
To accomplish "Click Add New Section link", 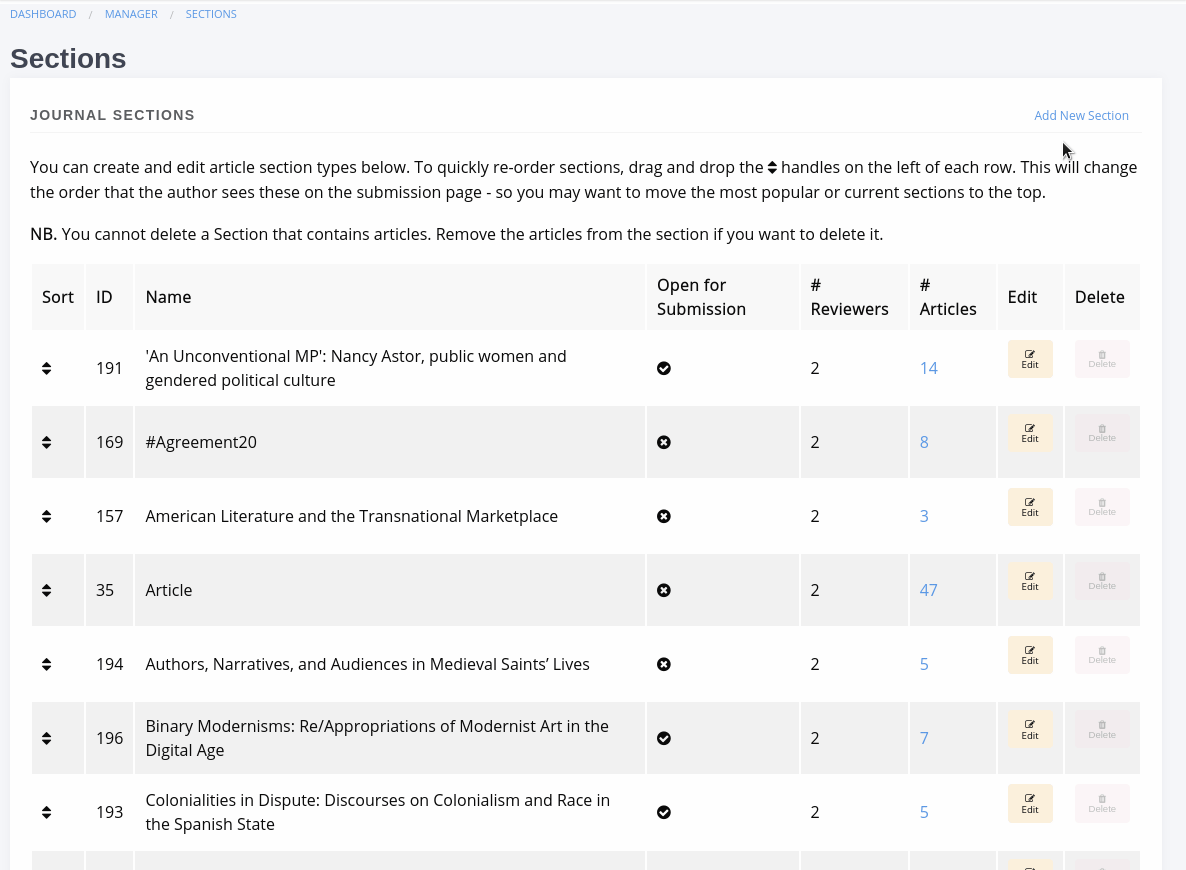I will (1081, 116).
